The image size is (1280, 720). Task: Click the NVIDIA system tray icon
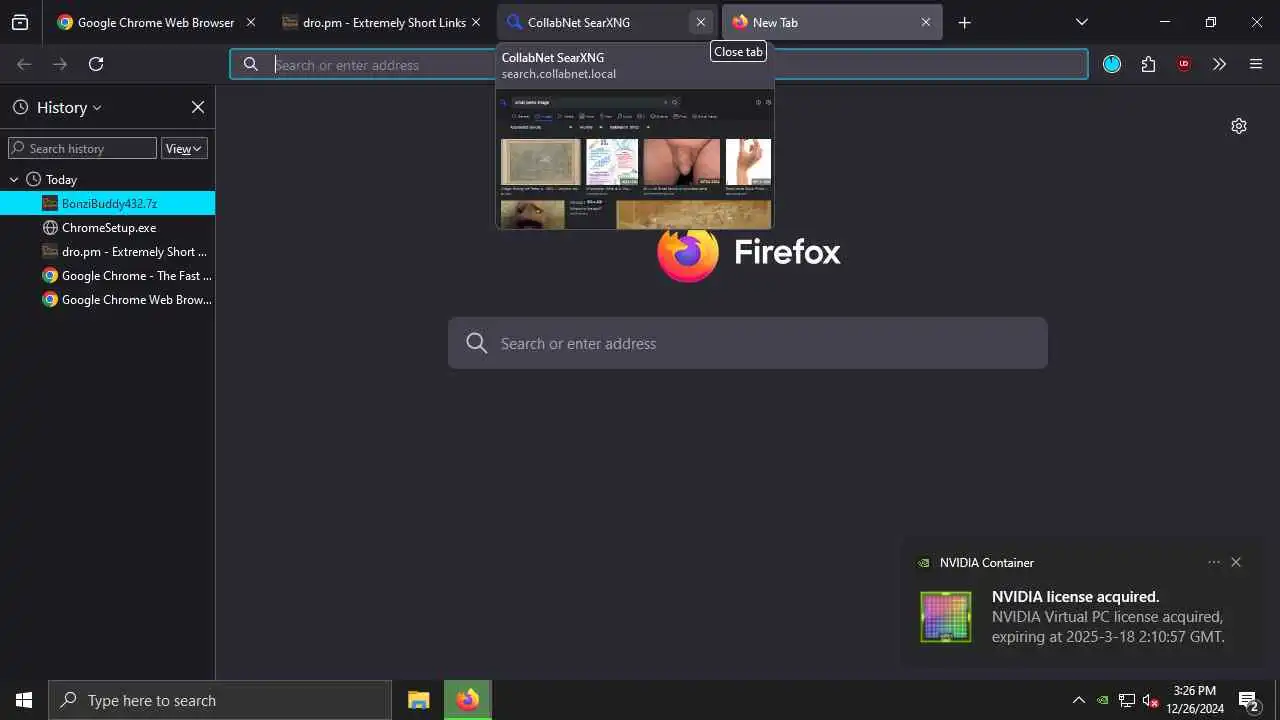point(1103,700)
